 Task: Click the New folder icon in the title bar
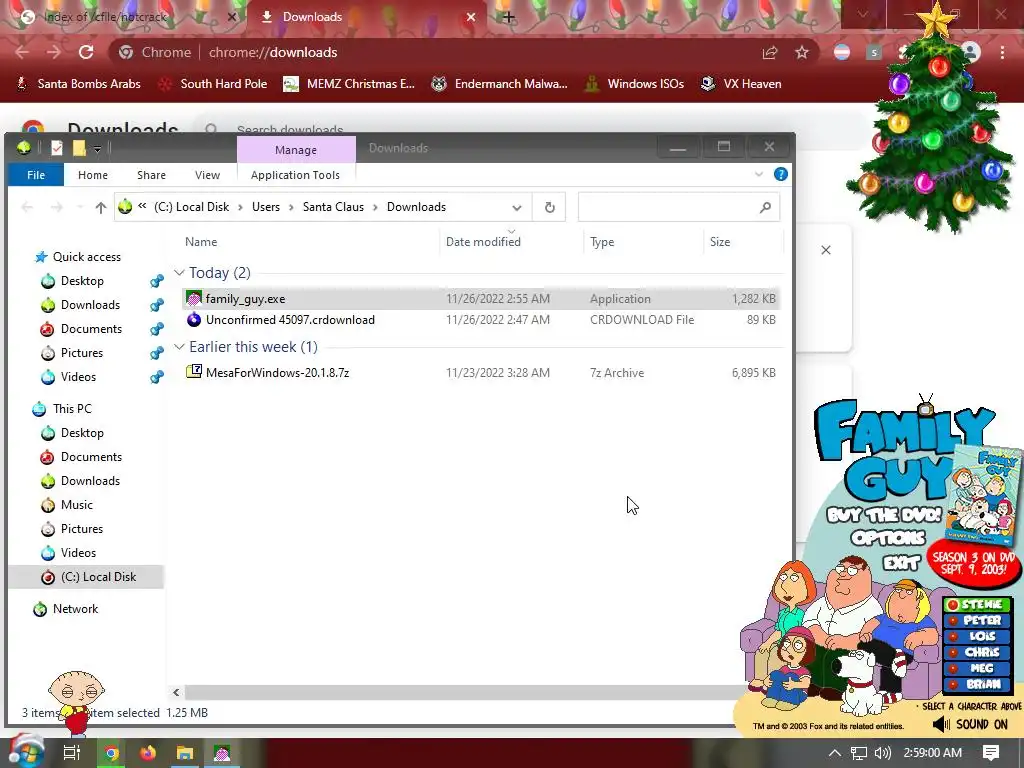click(79, 148)
